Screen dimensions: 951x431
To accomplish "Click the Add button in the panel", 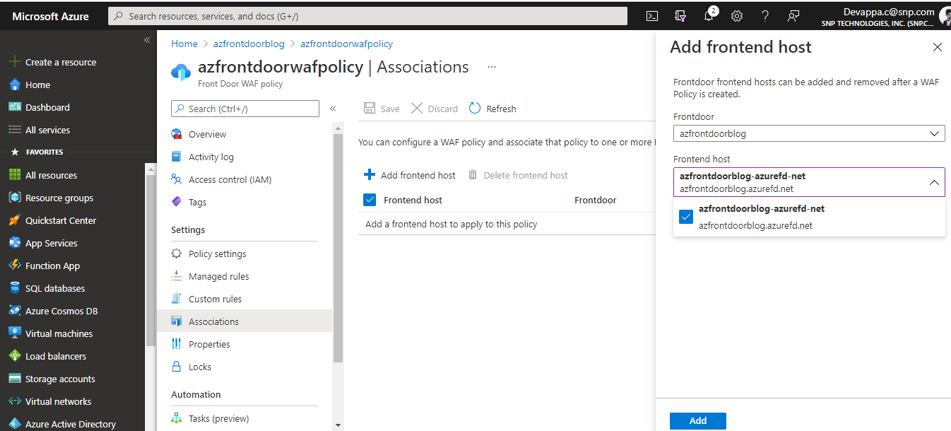I will 697,420.
